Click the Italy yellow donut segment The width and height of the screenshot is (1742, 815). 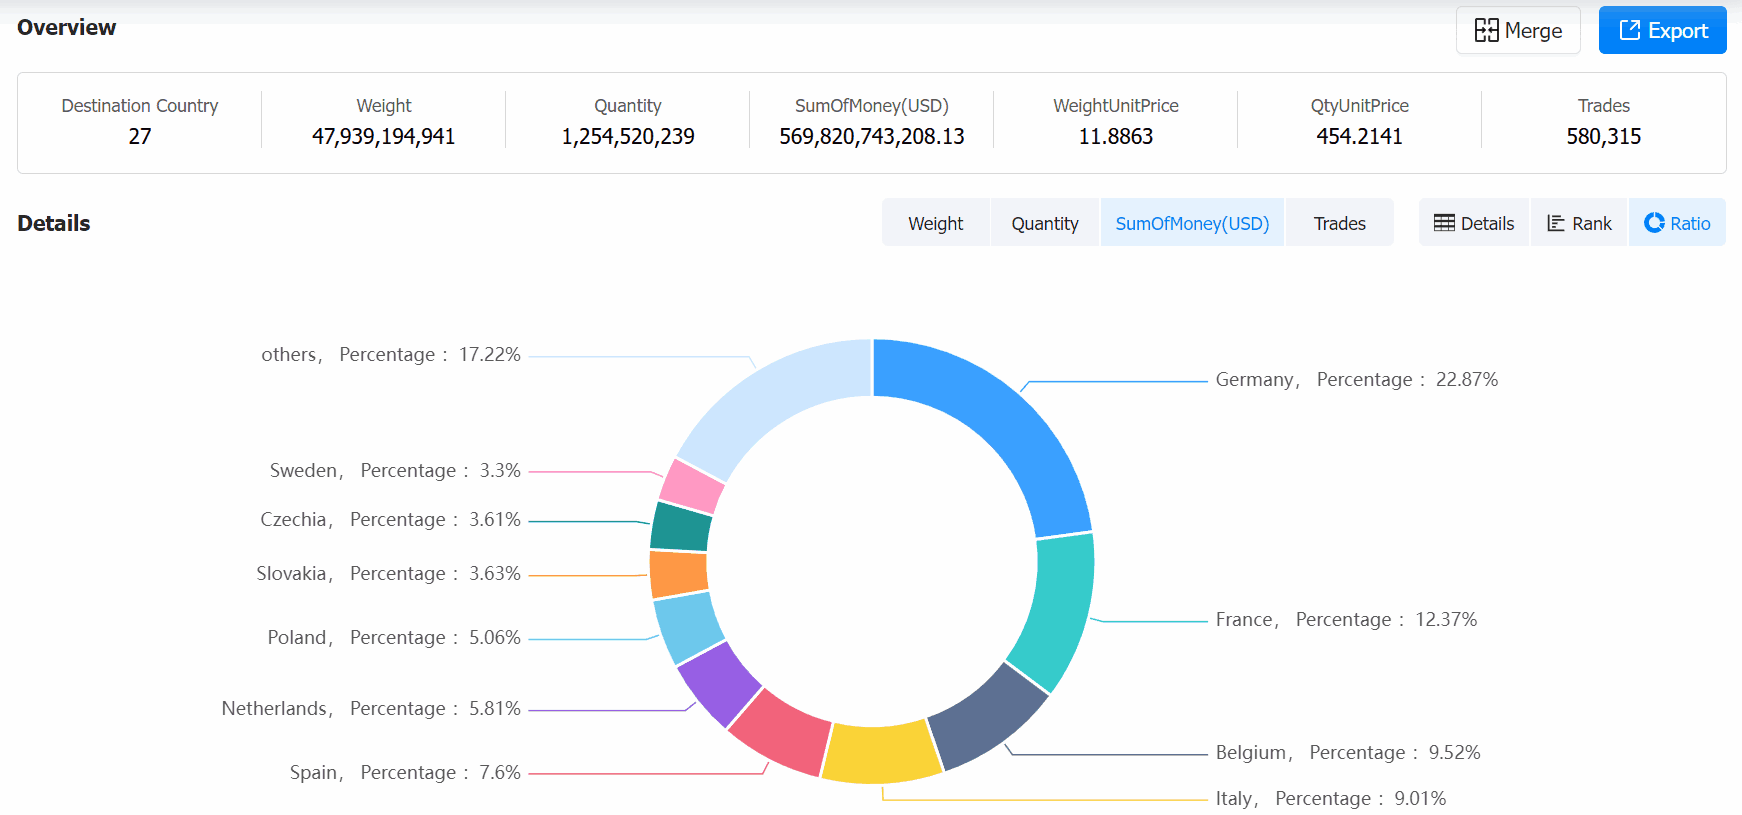click(880, 752)
